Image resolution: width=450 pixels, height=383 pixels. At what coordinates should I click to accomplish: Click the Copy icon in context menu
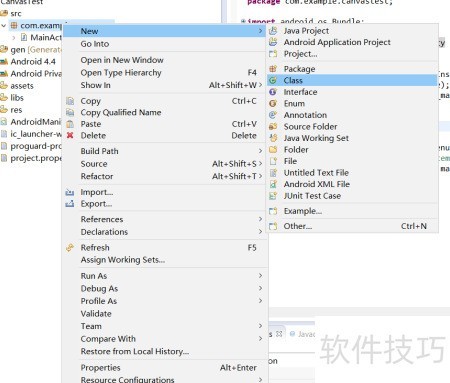point(70,101)
